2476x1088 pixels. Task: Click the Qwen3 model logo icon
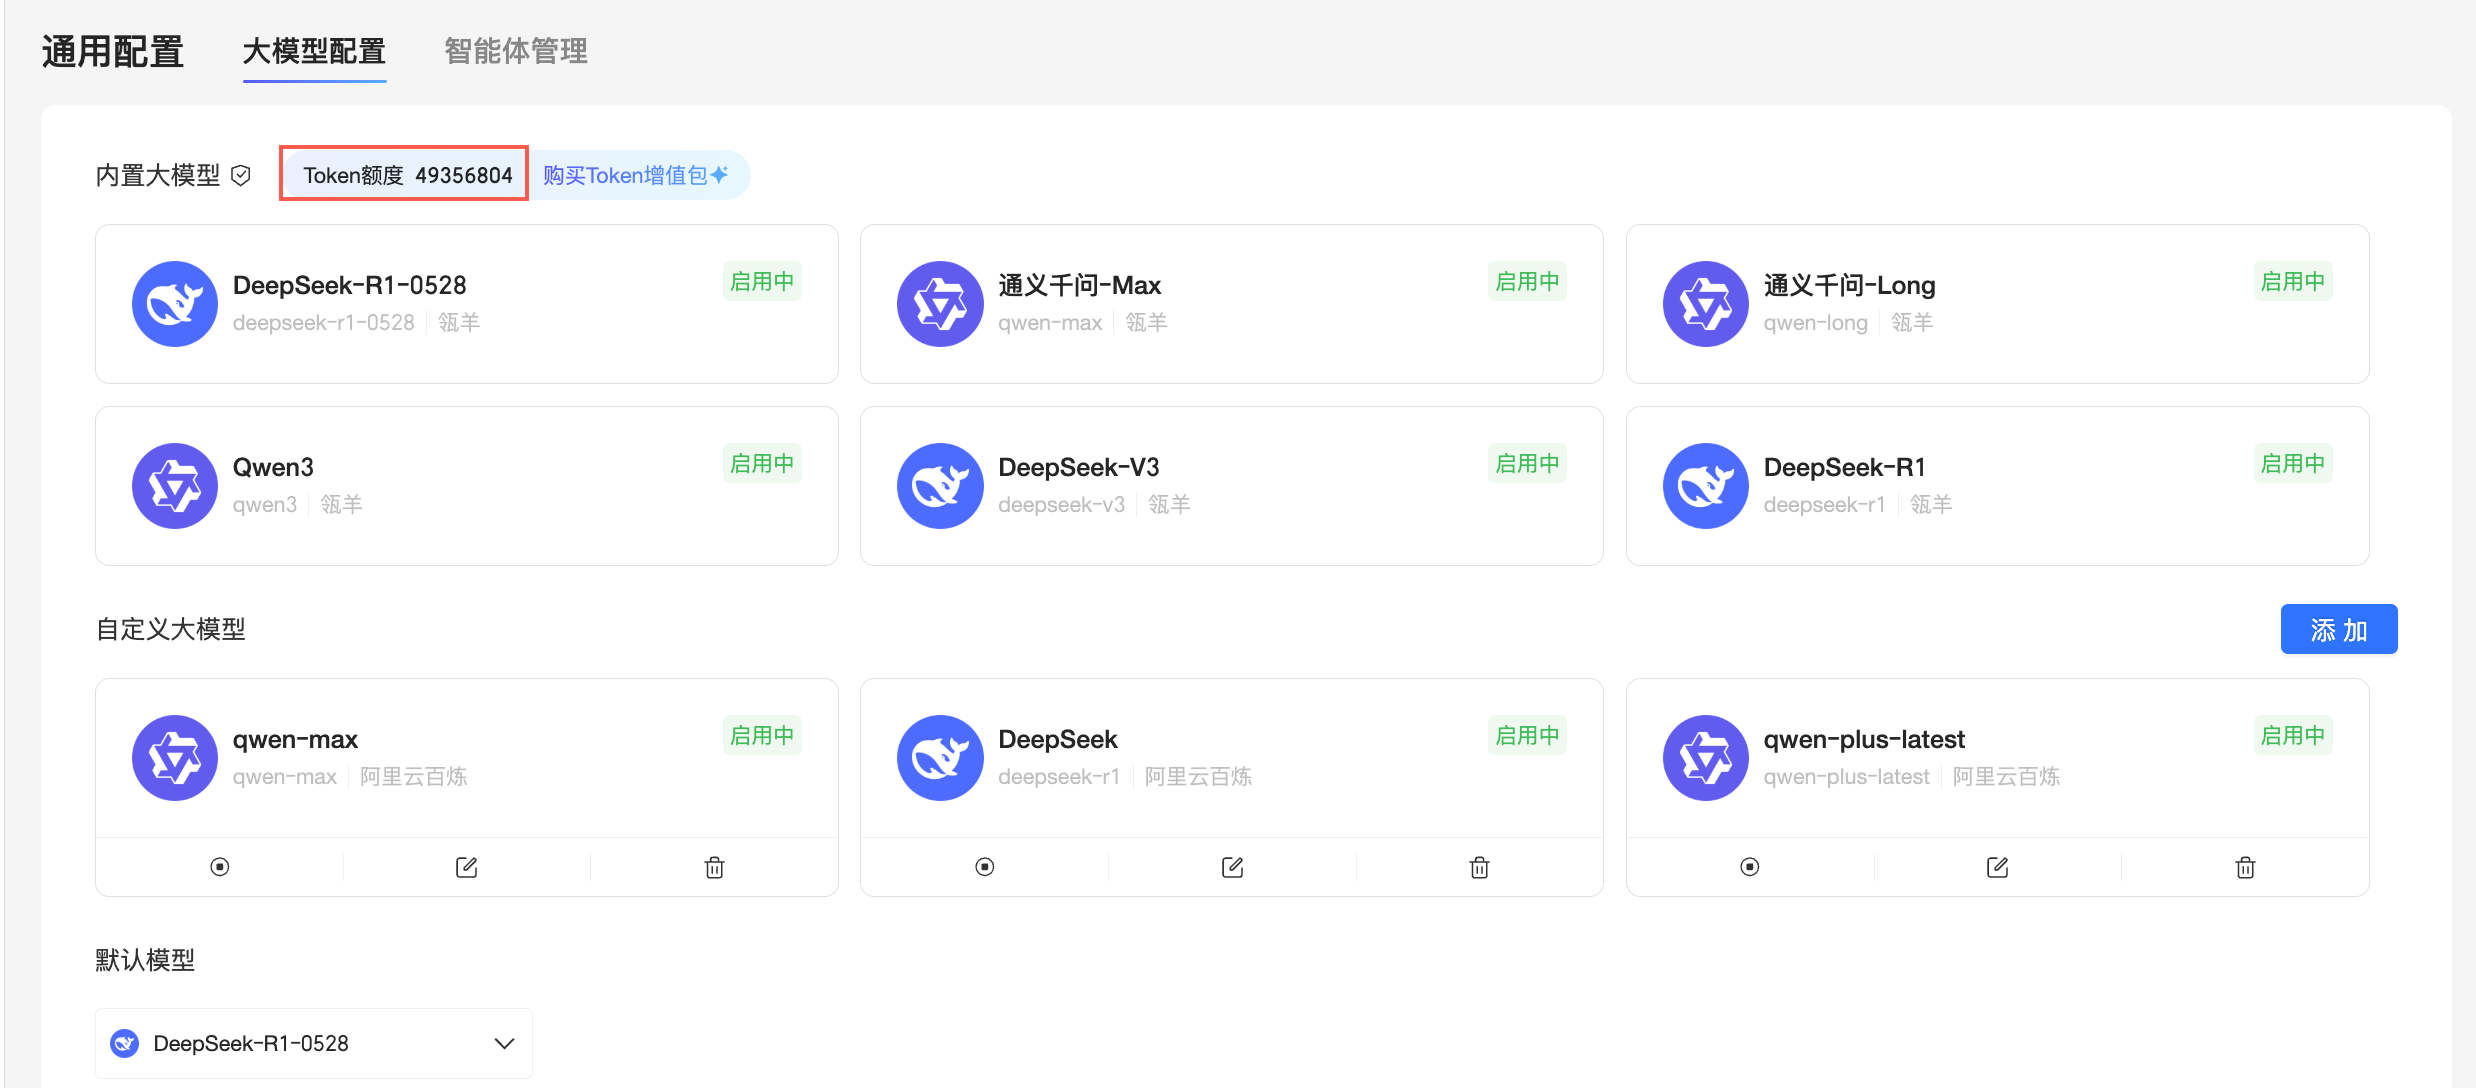click(175, 486)
